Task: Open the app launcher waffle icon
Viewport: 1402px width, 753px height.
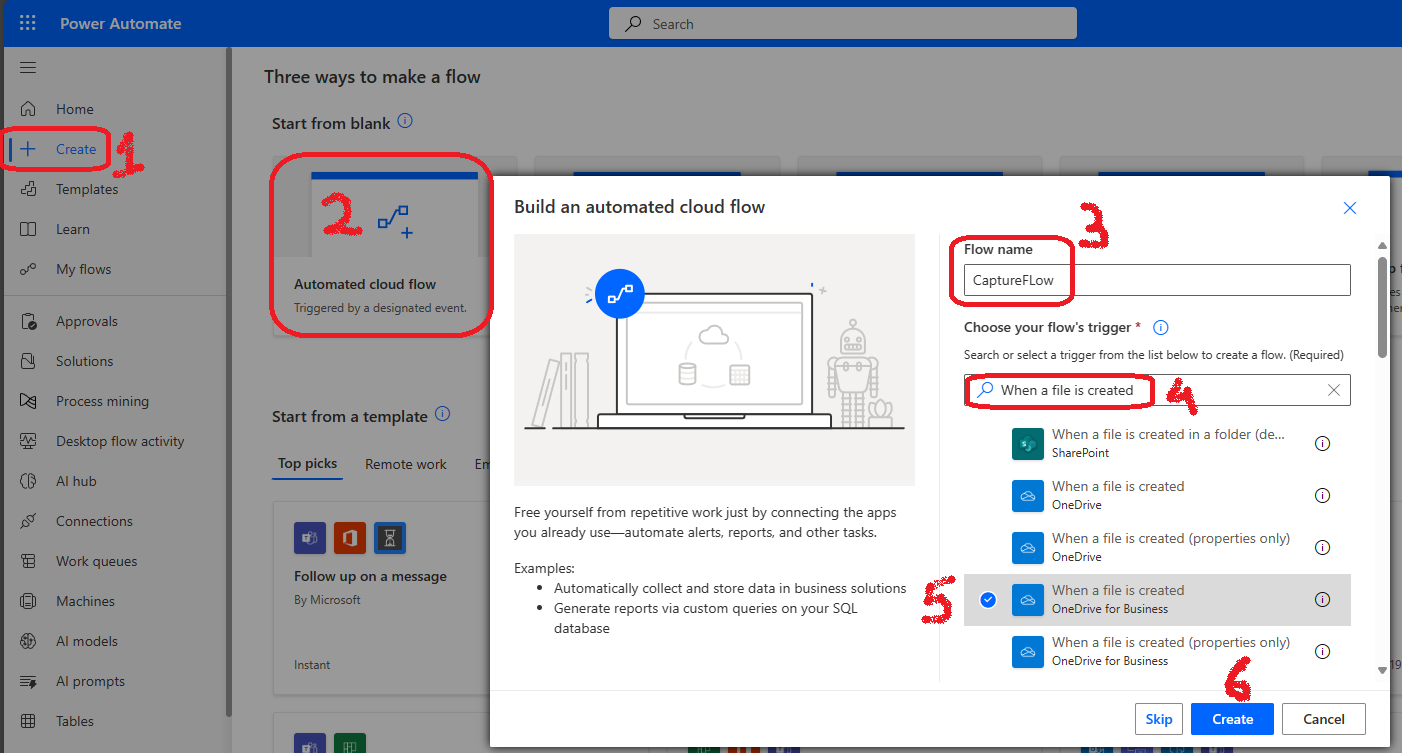Action: coord(28,24)
